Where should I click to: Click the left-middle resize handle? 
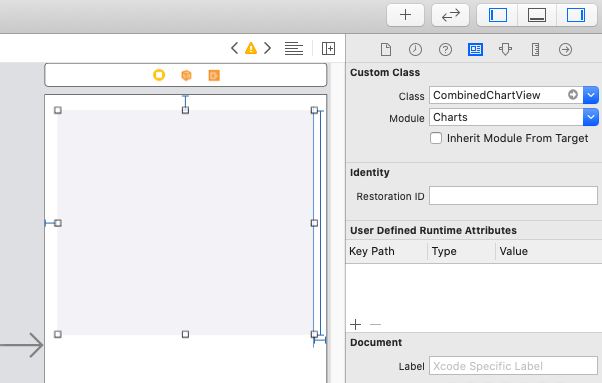(x=58, y=223)
